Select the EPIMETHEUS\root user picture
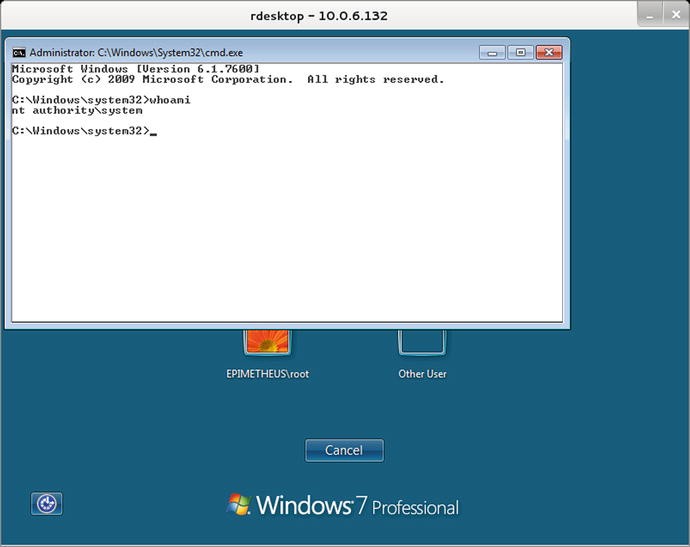 [x=268, y=342]
